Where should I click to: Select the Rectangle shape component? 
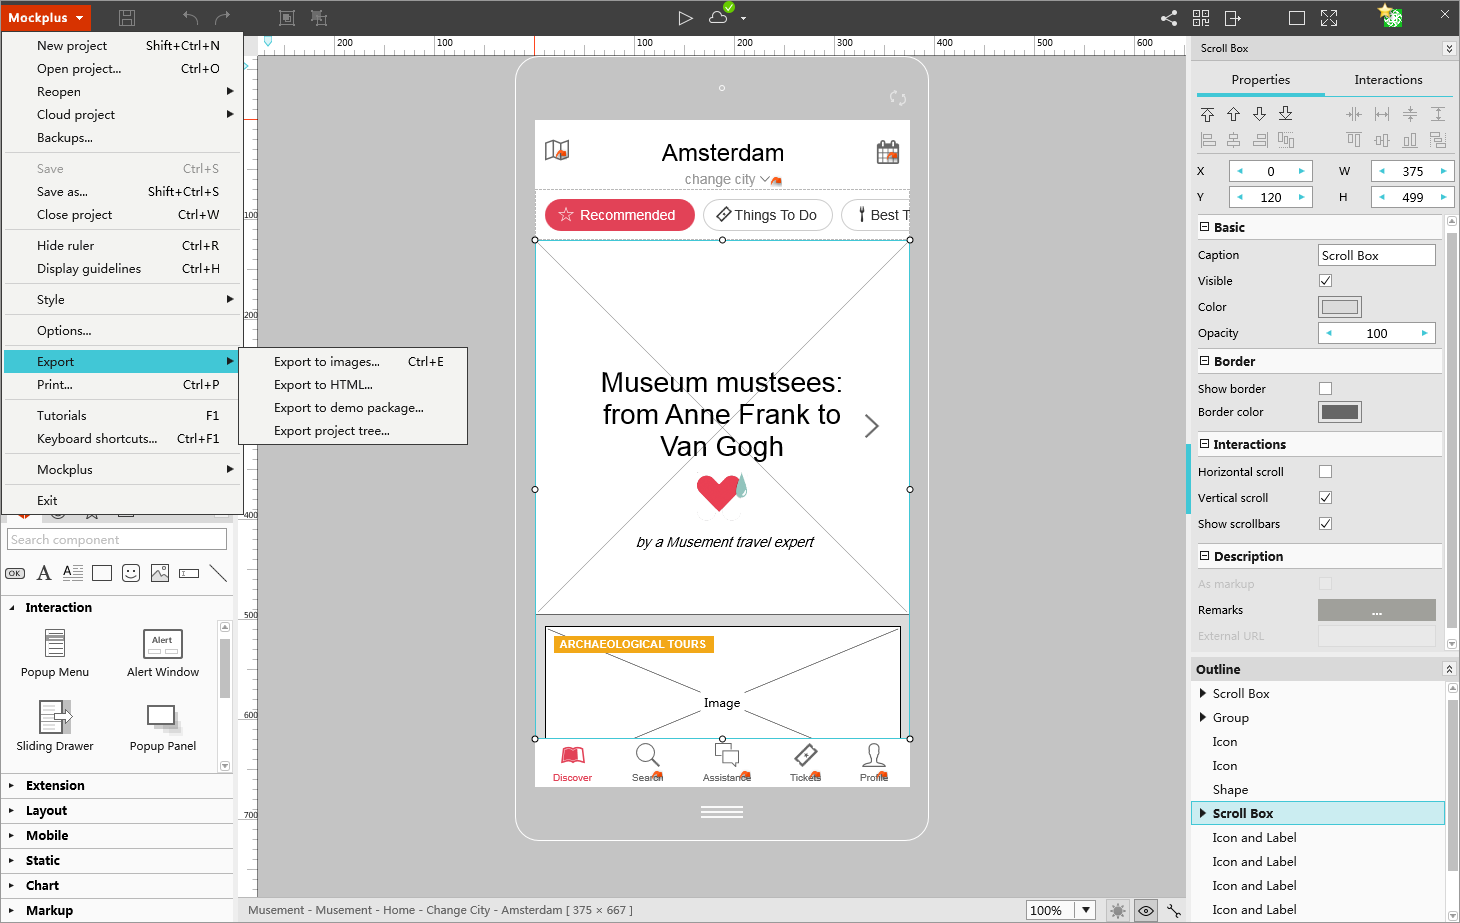(102, 573)
